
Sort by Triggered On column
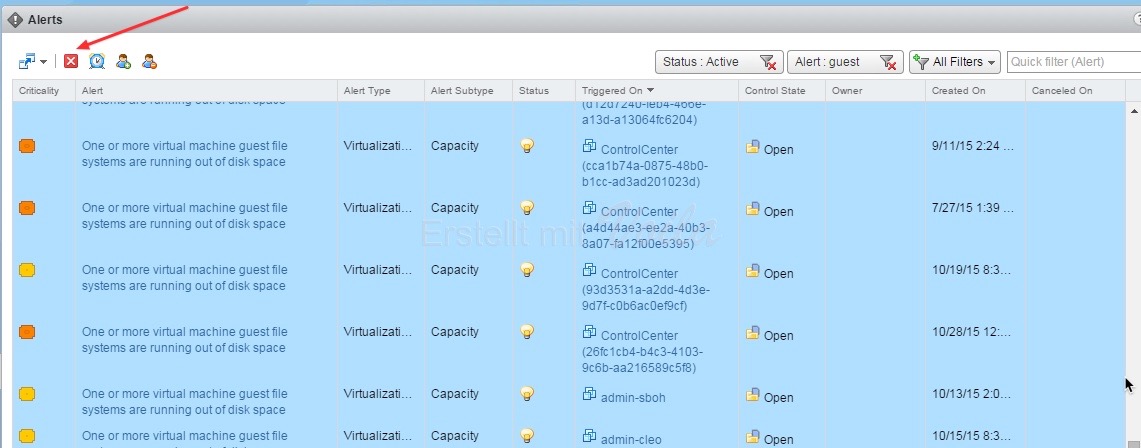612,91
